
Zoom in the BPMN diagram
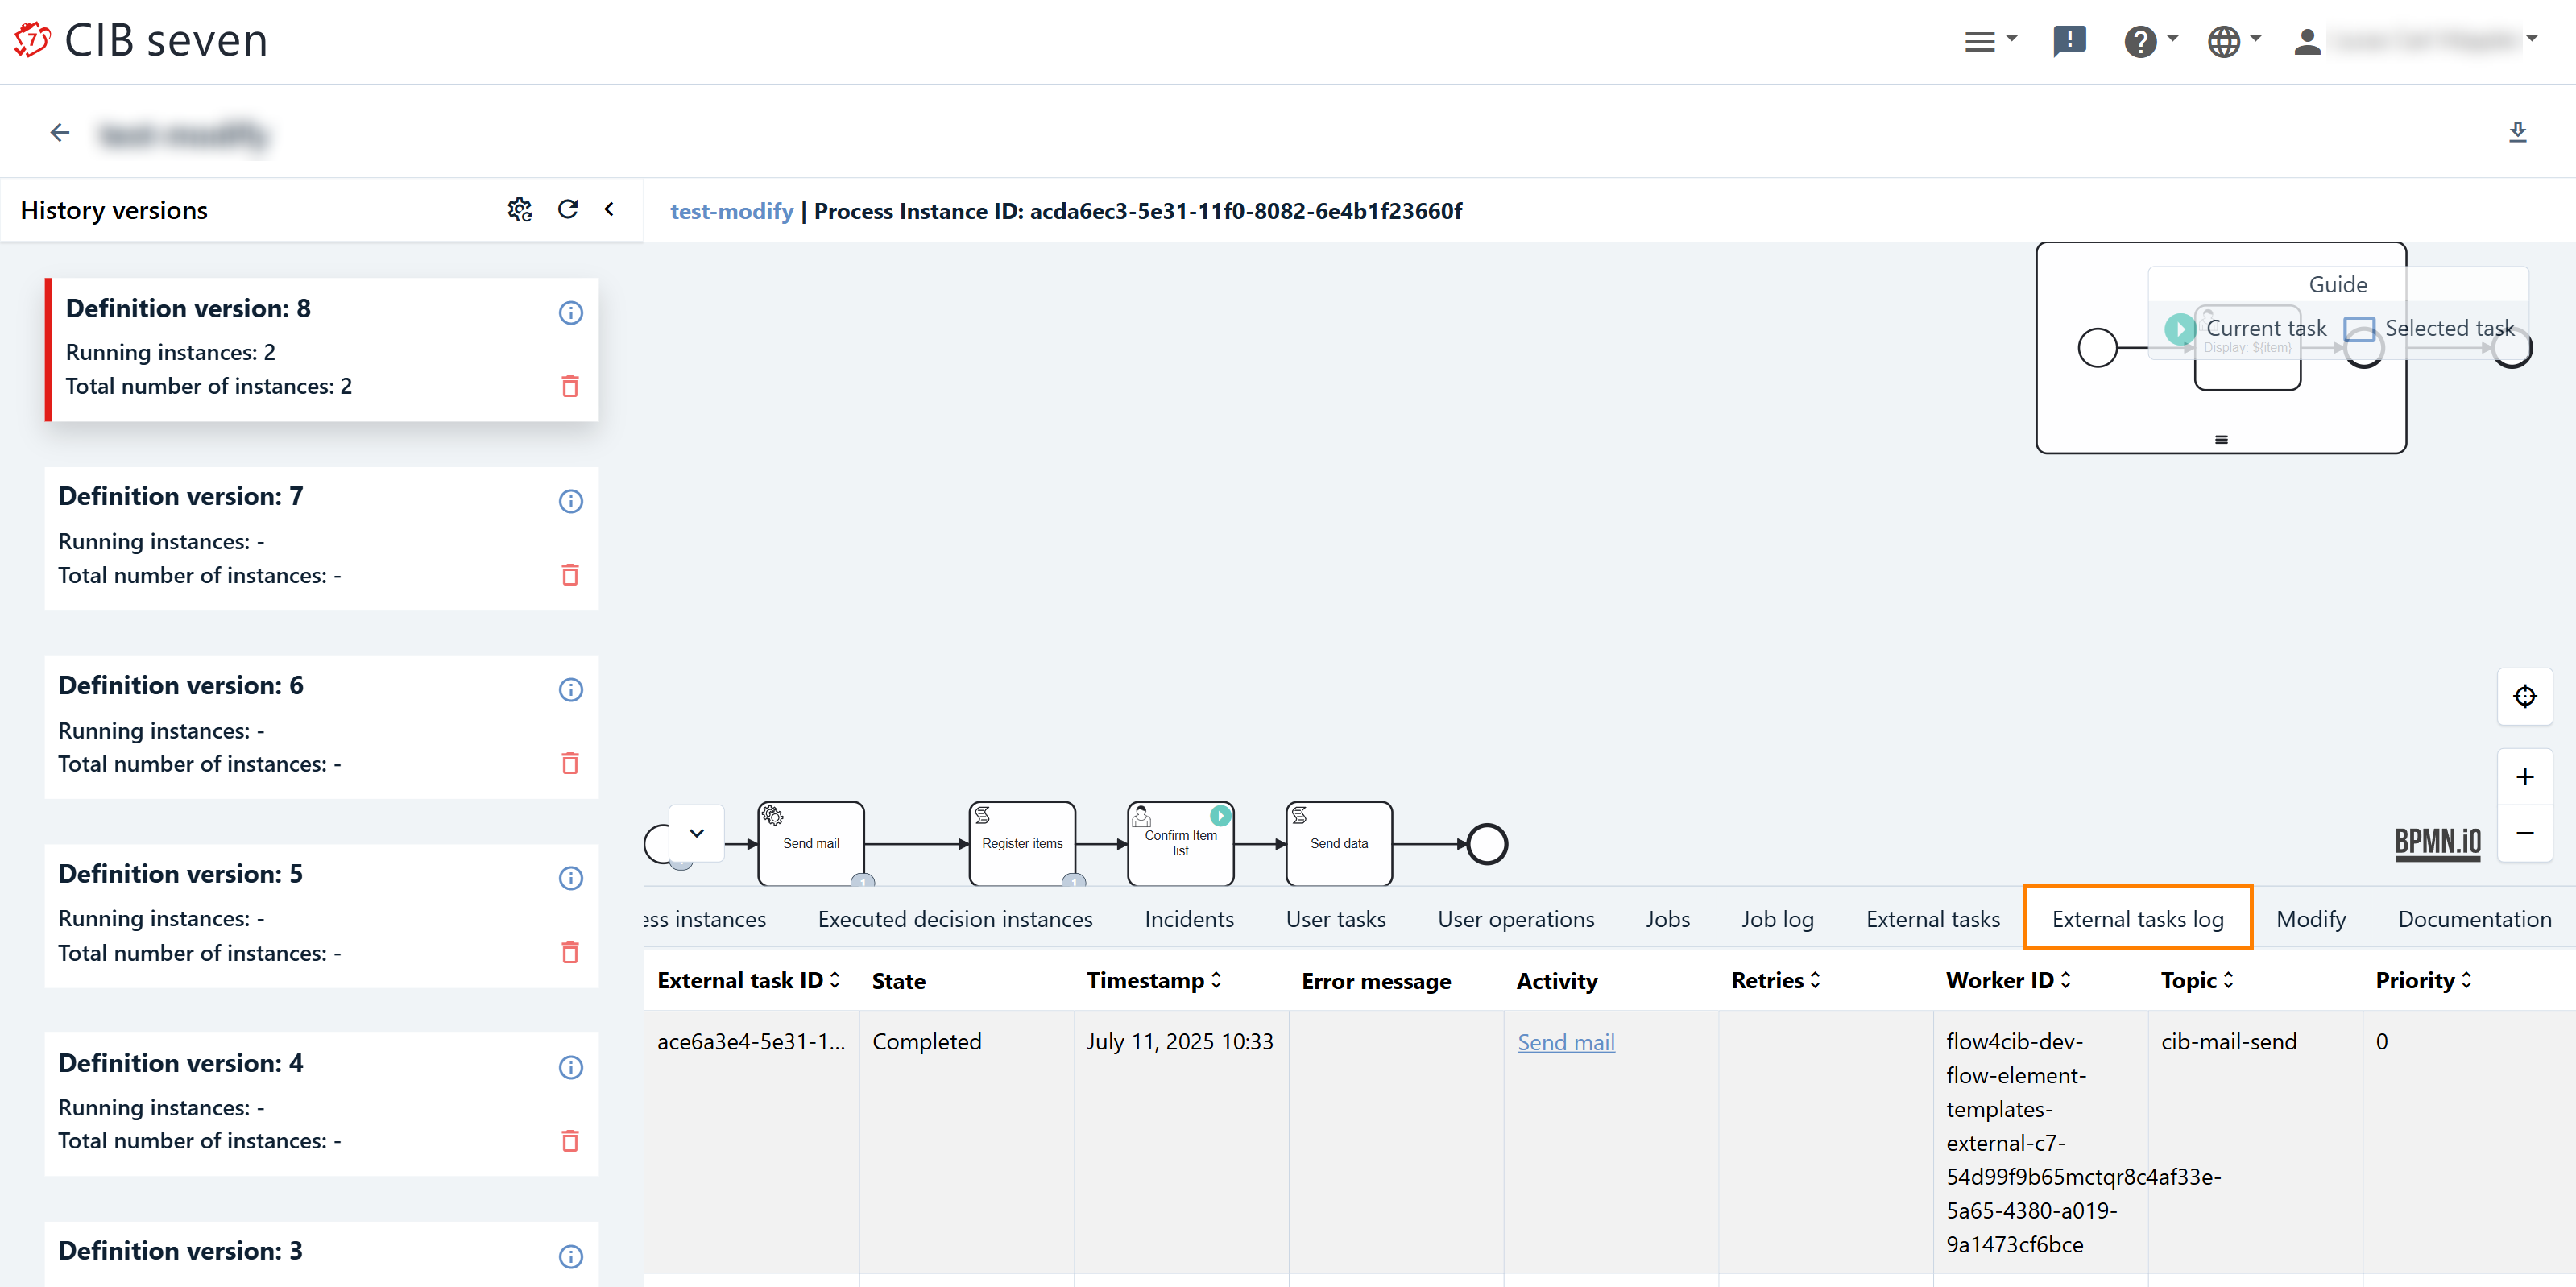2524,777
